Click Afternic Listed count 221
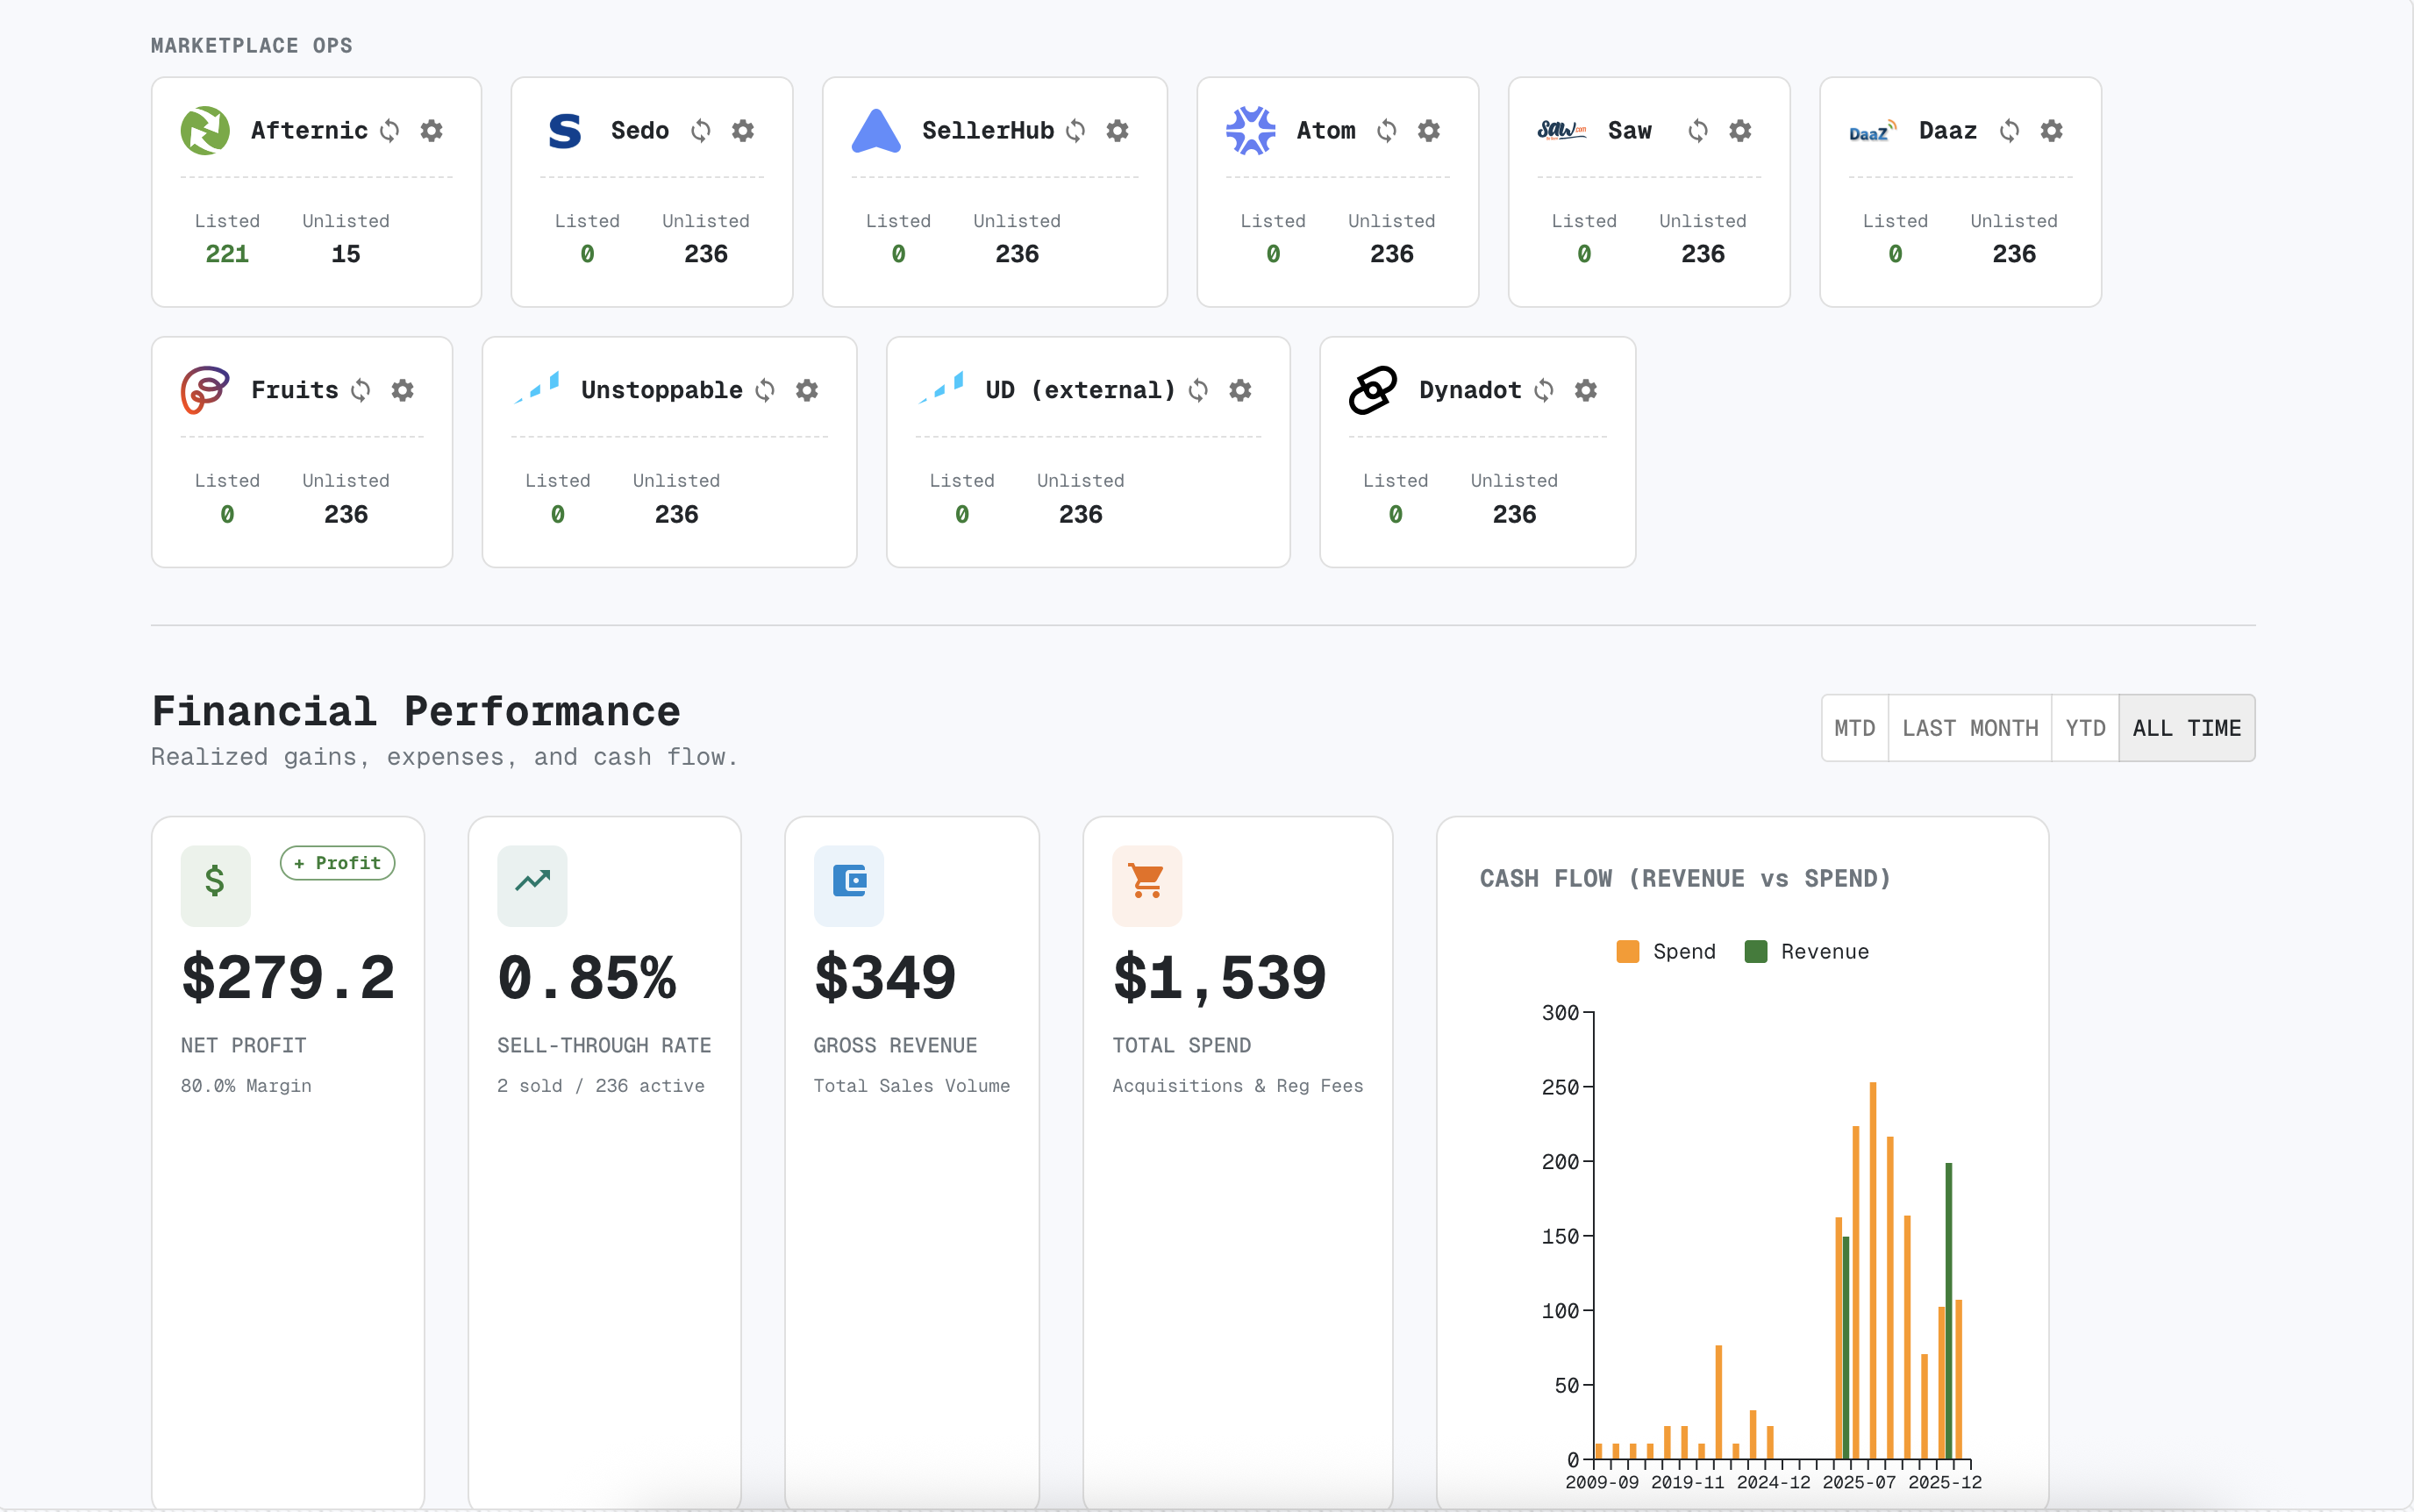This screenshot has width=2414, height=1512. click(x=227, y=254)
